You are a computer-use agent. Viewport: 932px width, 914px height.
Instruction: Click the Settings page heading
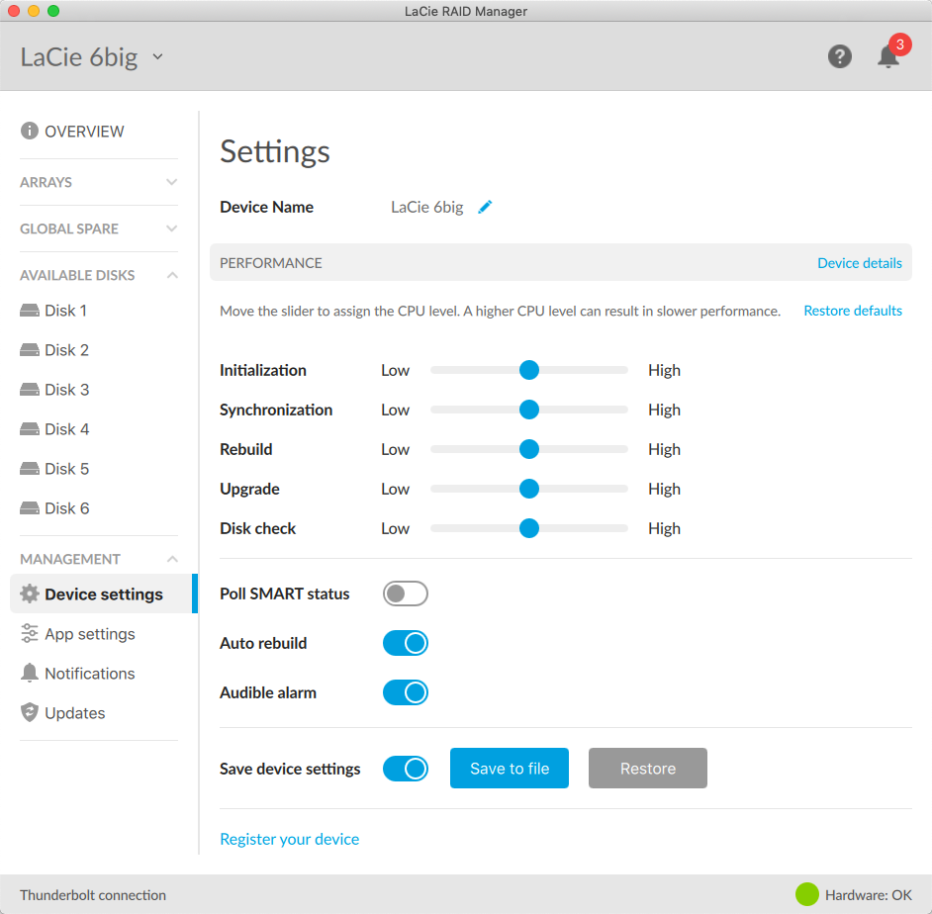275,152
